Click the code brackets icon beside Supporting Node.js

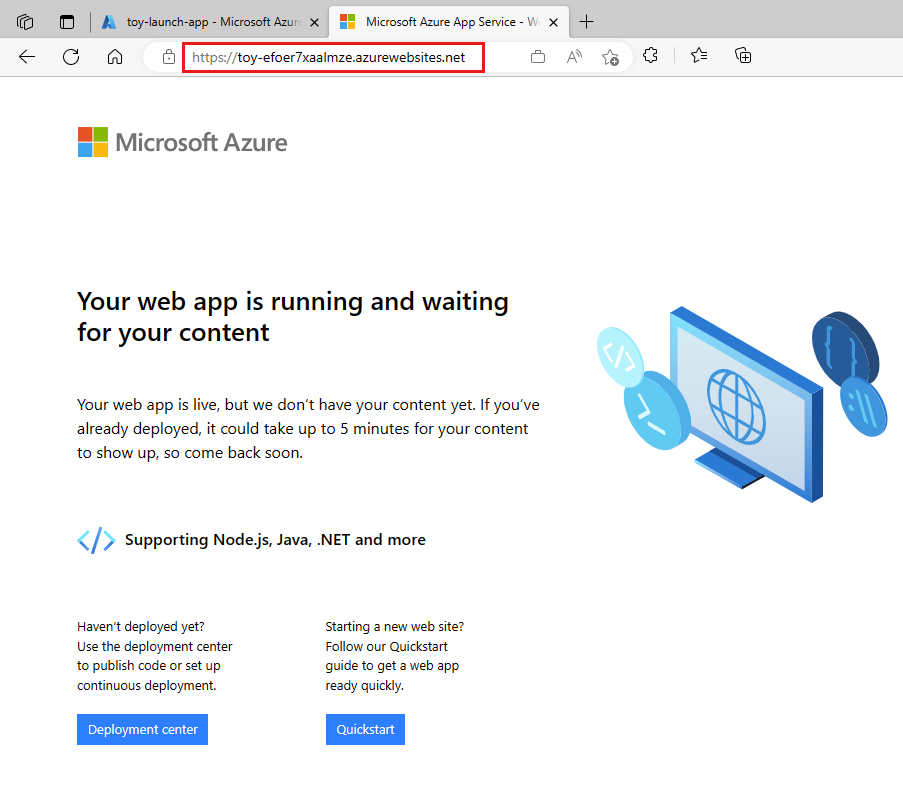(96, 540)
